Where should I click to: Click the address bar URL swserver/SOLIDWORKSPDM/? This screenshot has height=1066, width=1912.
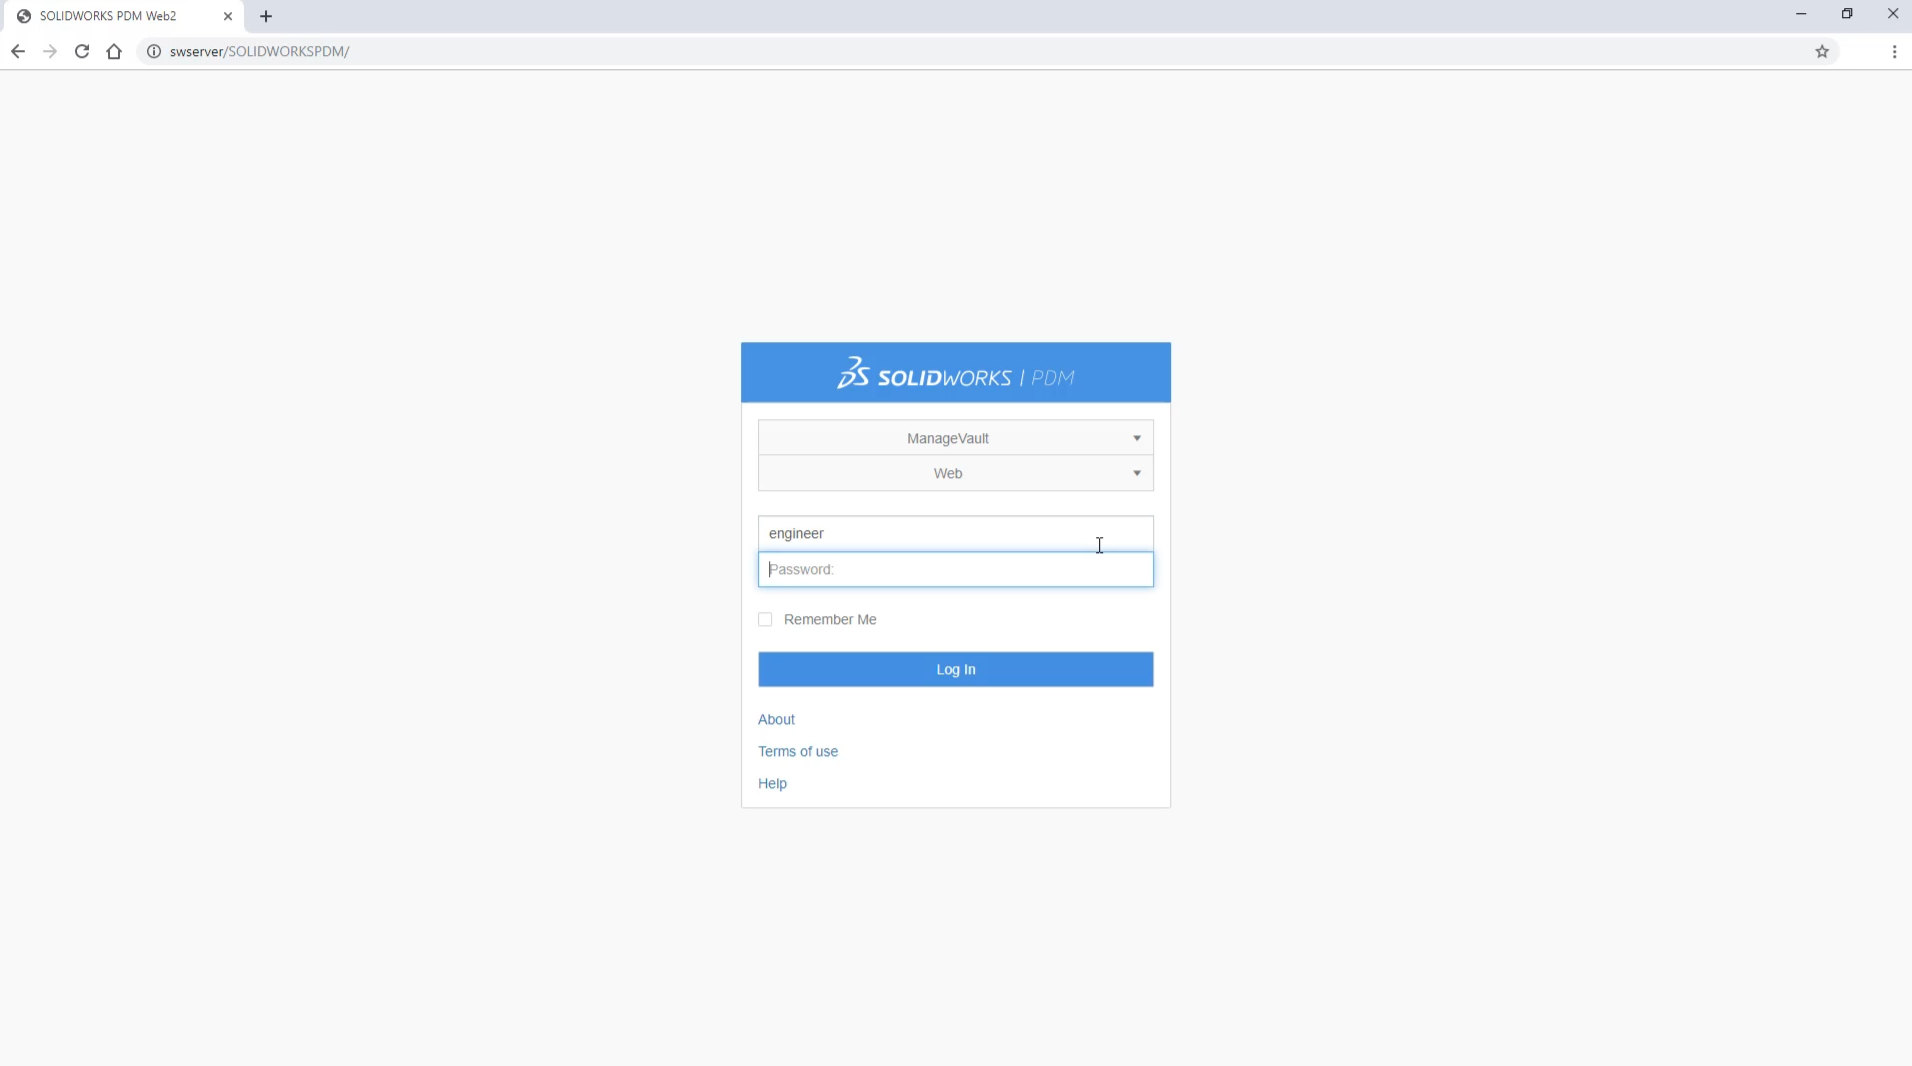[259, 51]
